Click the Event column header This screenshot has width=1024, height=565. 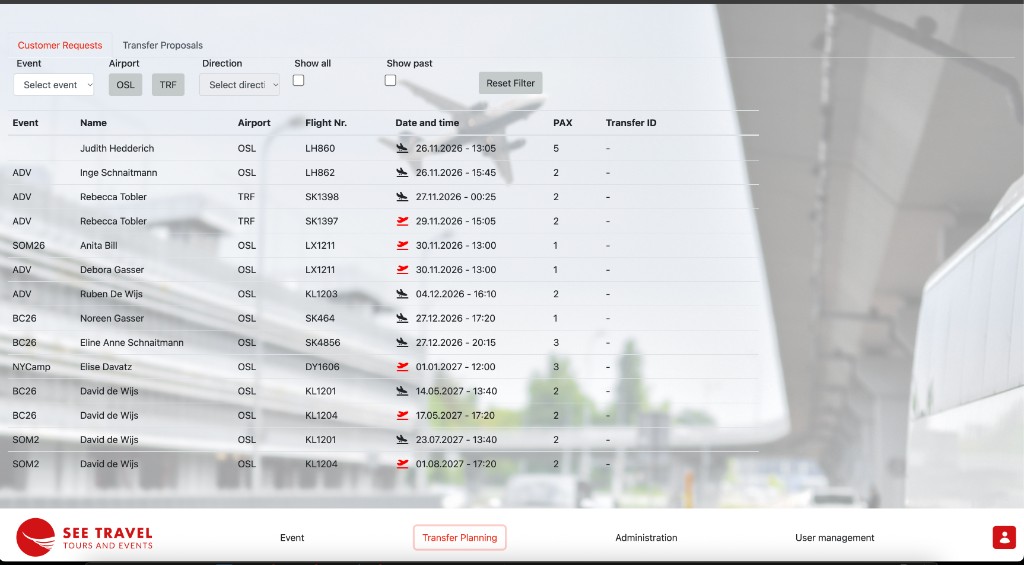tap(25, 123)
